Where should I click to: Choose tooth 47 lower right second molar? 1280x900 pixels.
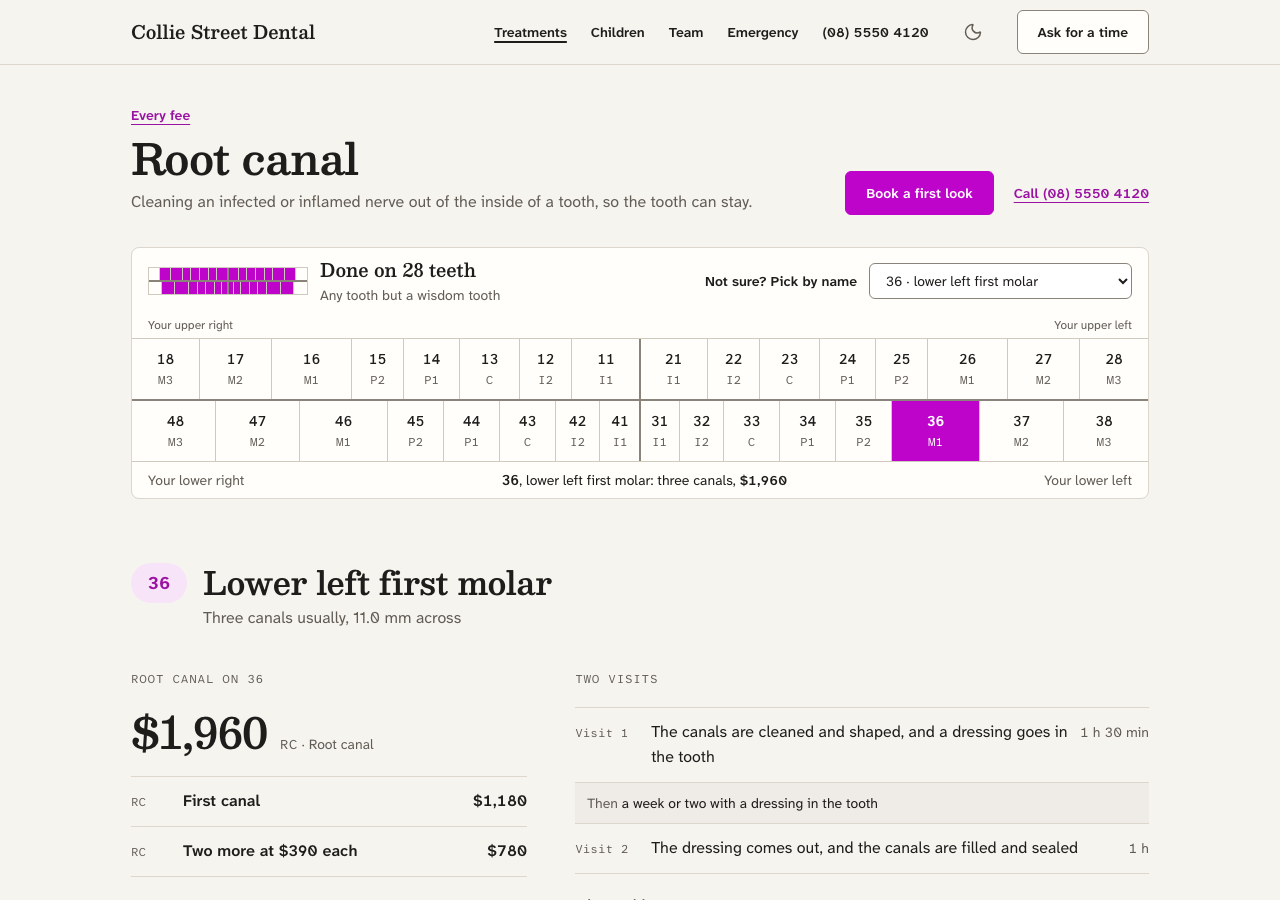point(258,431)
